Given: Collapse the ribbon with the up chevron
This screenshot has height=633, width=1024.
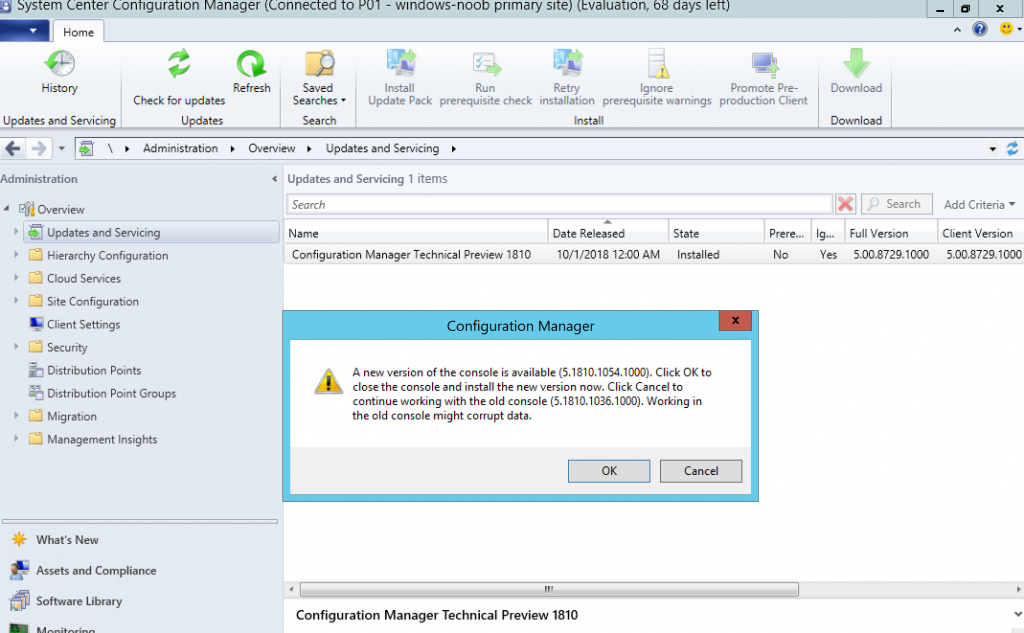Looking at the screenshot, I should (x=957, y=29).
